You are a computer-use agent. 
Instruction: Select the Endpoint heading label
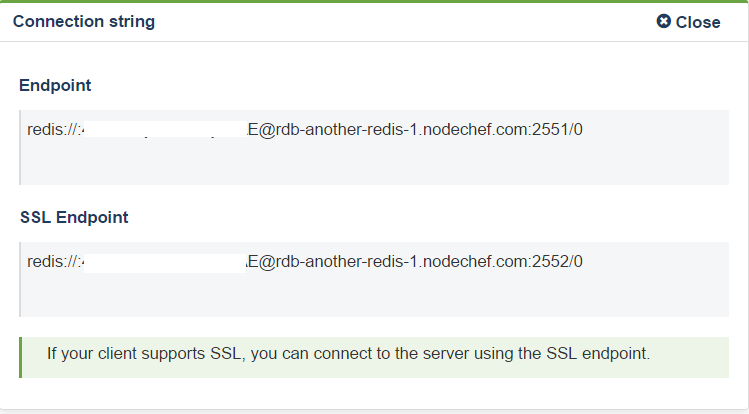tap(55, 86)
